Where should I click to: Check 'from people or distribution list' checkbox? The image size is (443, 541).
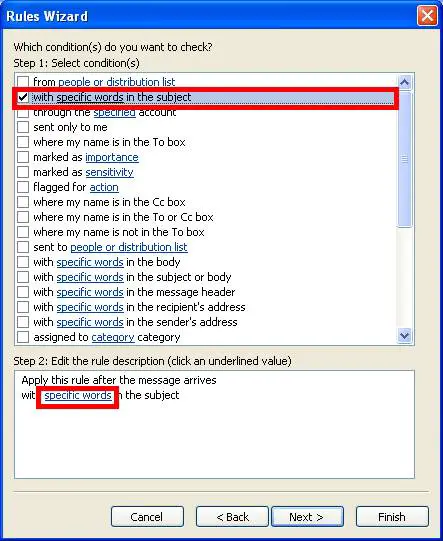tap(23, 82)
